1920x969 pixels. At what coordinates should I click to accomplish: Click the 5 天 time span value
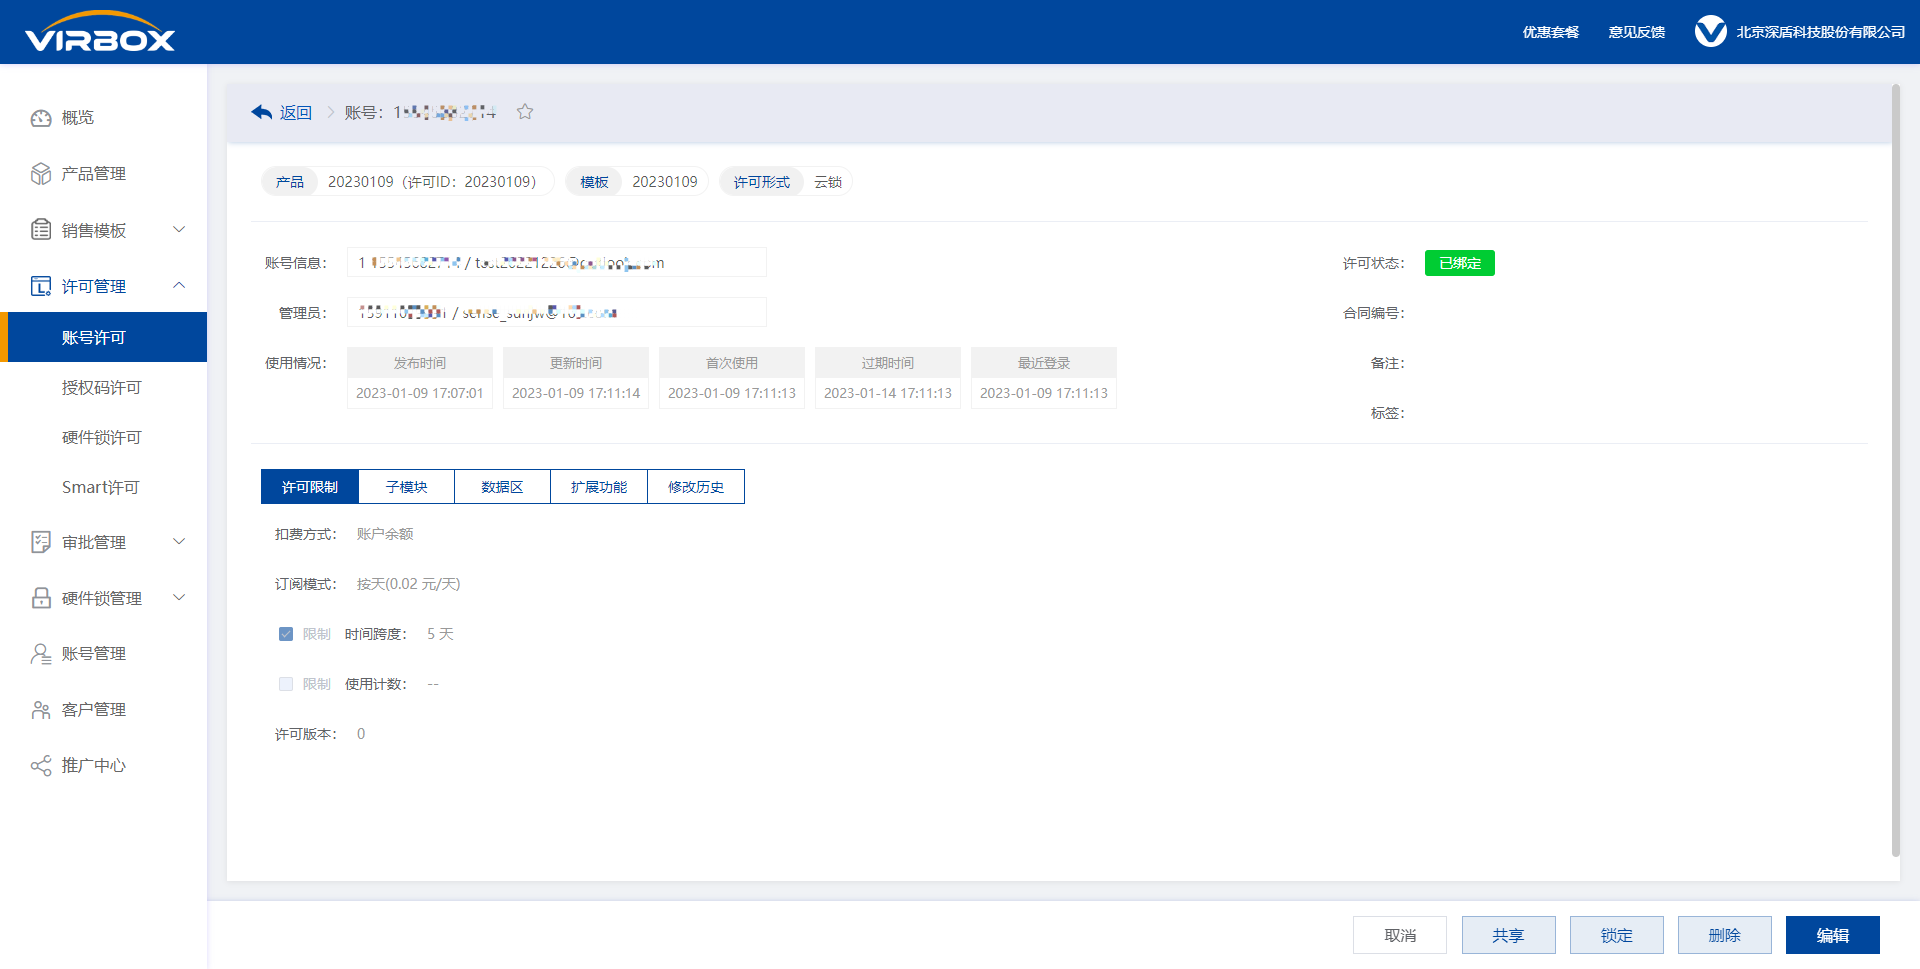pos(440,634)
